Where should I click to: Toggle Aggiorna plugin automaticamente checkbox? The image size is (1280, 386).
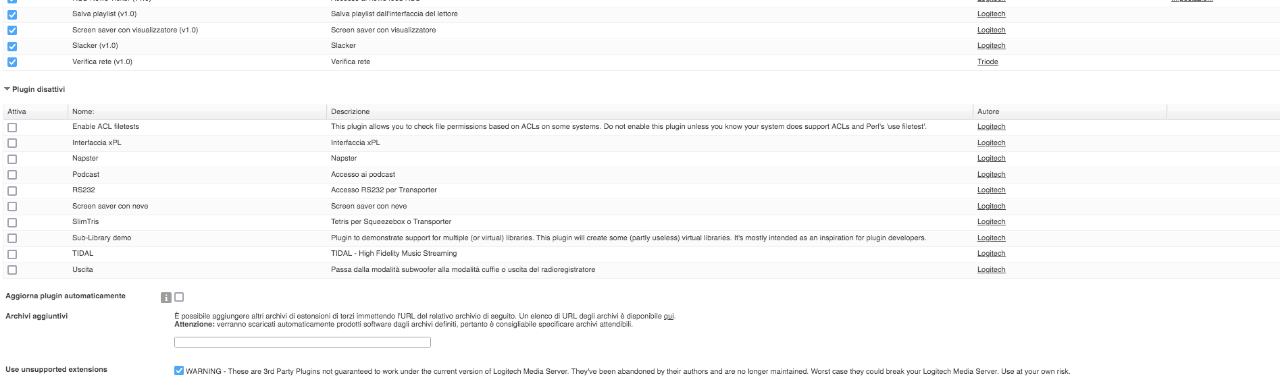click(179, 297)
